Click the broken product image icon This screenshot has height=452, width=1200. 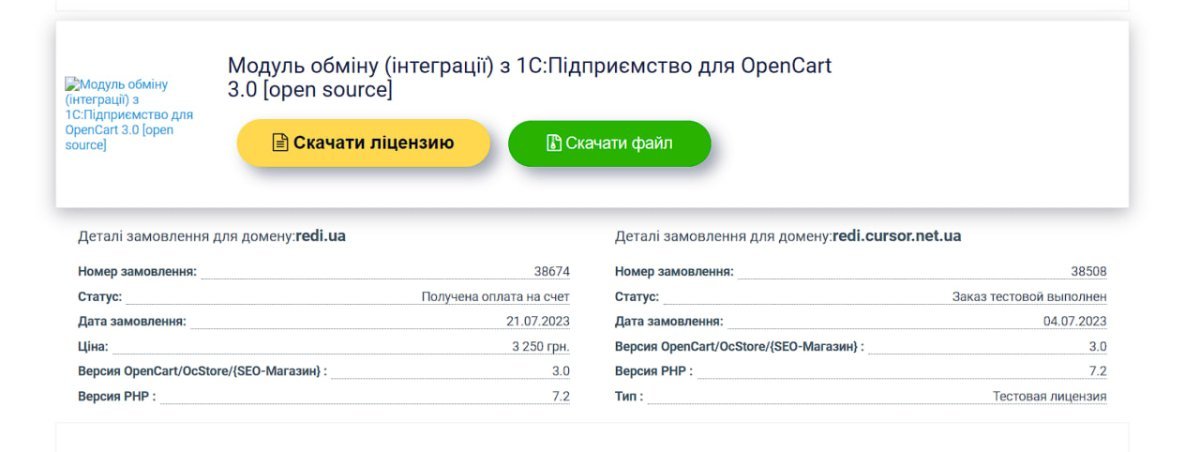pos(71,85)
